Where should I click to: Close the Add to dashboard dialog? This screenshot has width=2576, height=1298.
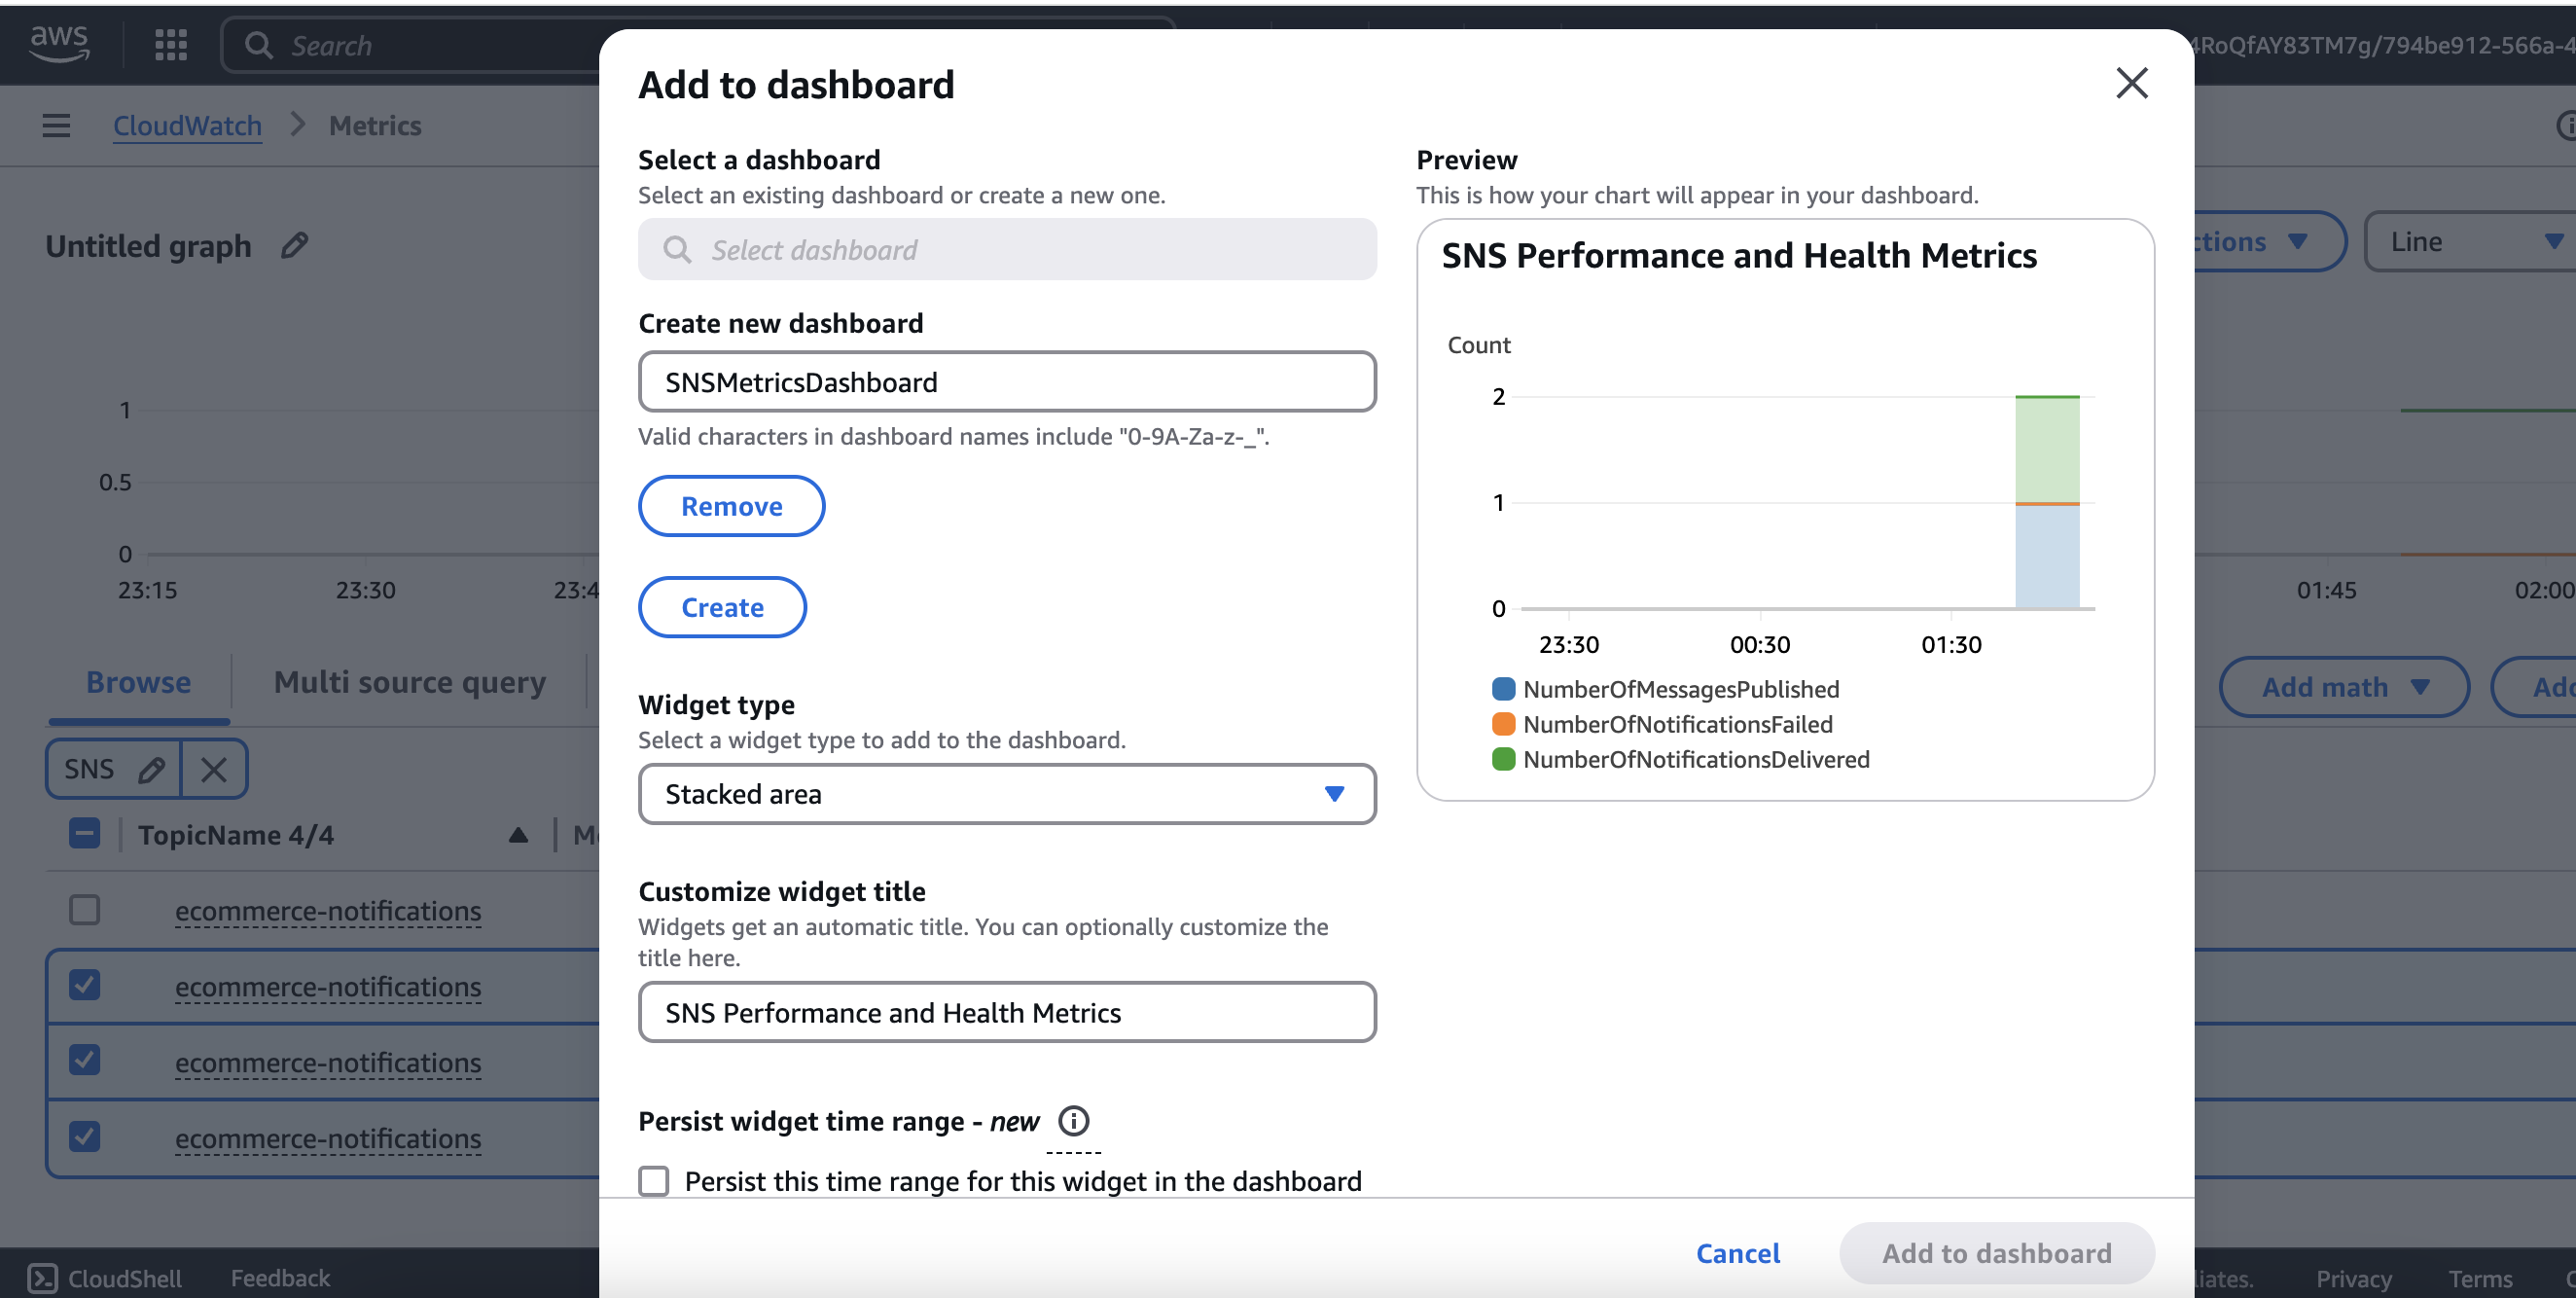click(2131, 83)
